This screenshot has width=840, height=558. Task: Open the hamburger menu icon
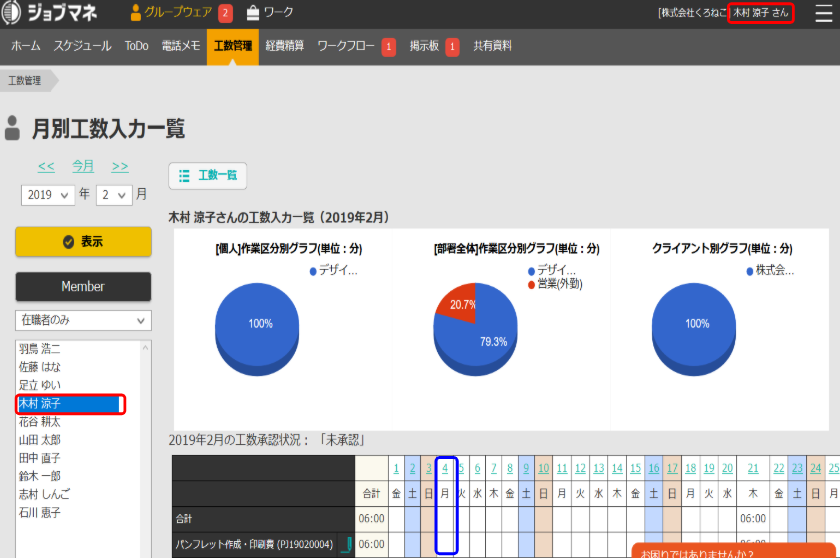coord(823,13)
